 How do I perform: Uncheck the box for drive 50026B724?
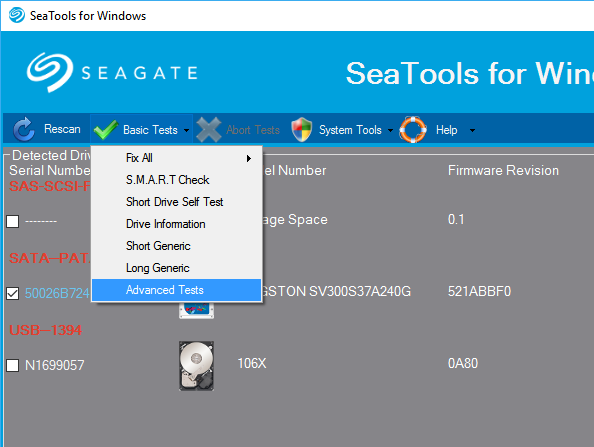coord(13,293)
